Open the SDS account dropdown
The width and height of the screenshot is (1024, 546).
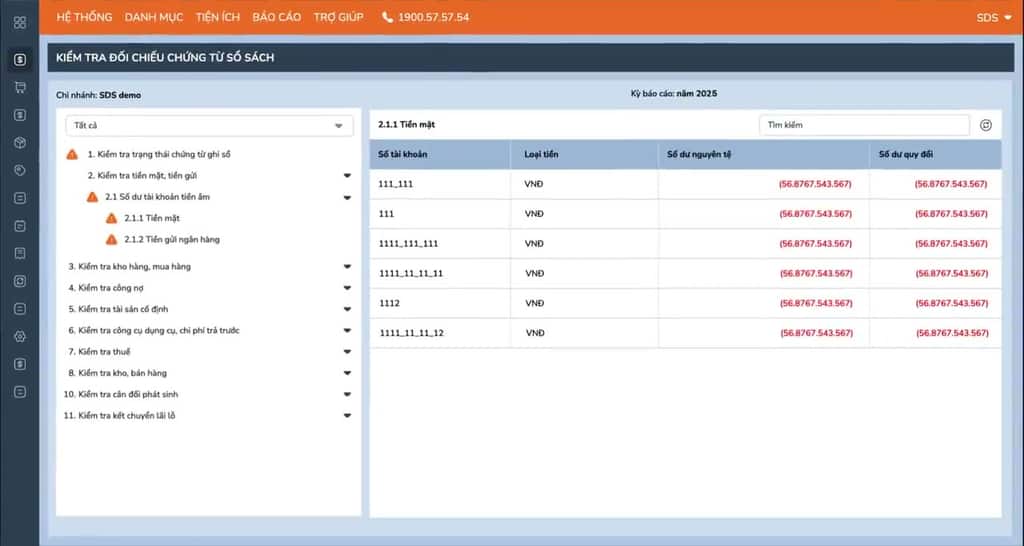994,18
